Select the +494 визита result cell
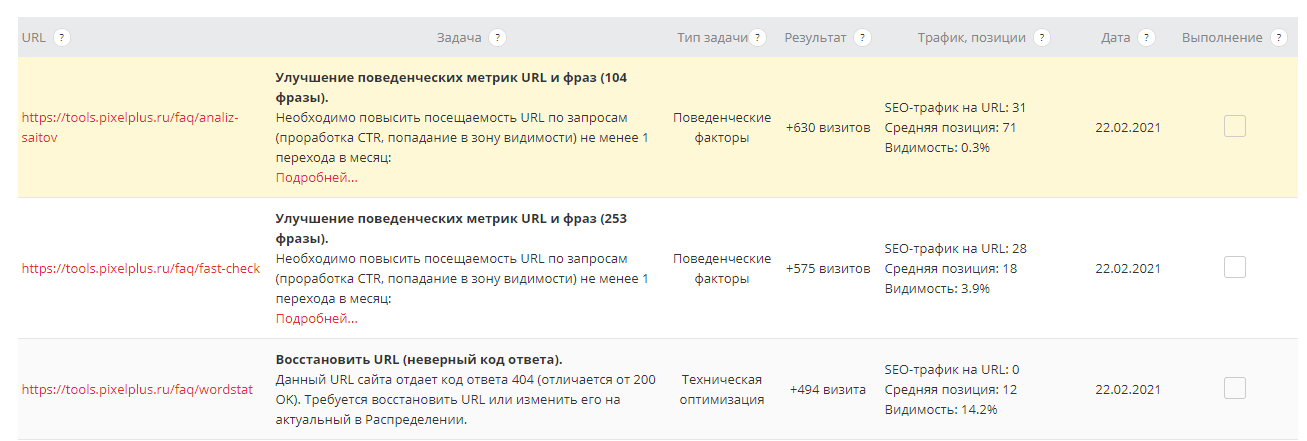 [828, 390]
